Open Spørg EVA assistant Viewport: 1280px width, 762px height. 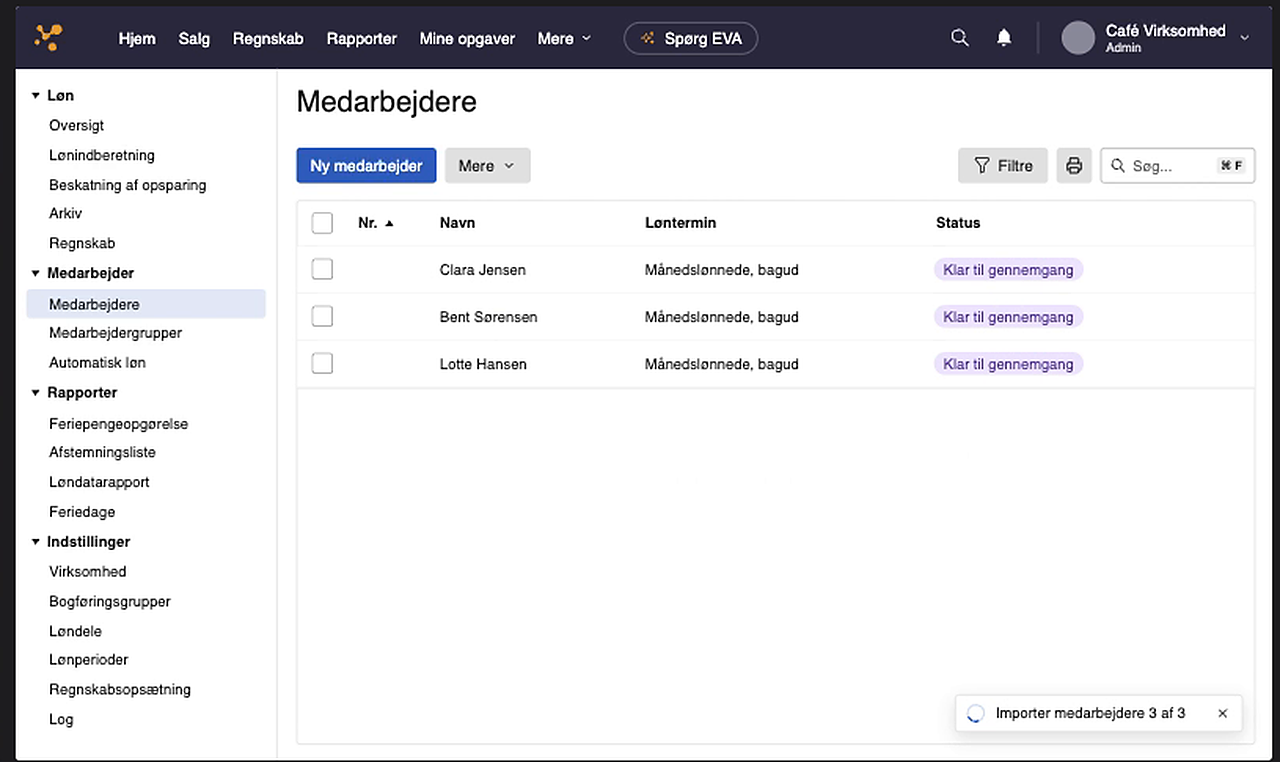[691, 38]
